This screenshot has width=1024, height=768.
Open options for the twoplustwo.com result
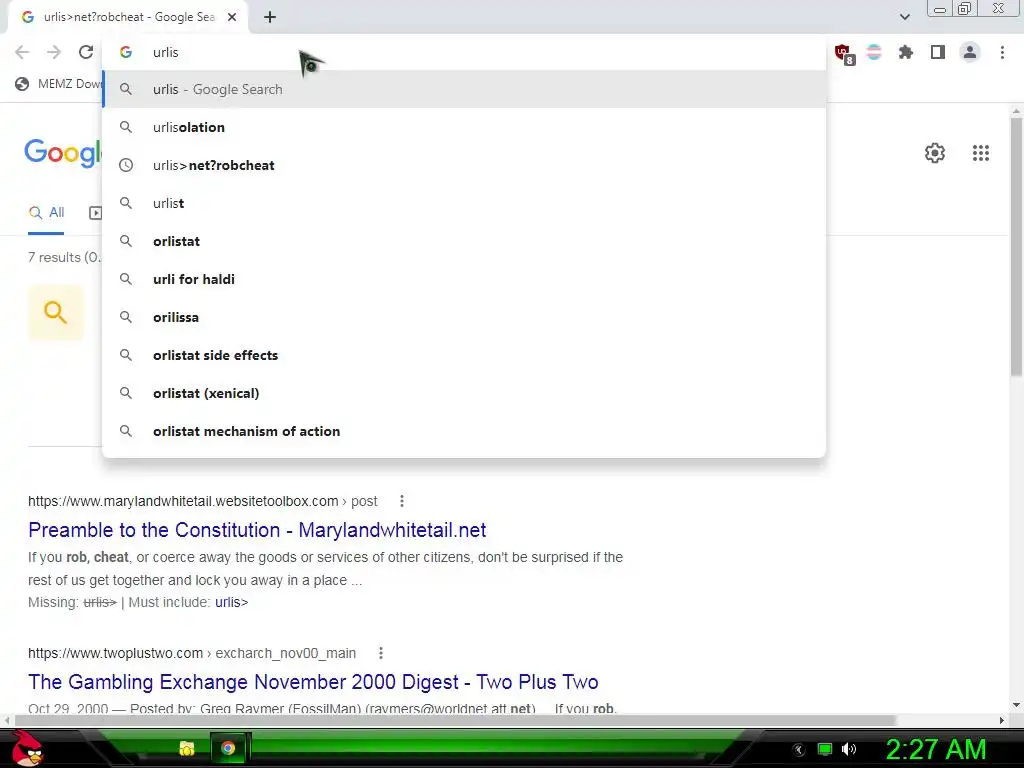(381, 653)
